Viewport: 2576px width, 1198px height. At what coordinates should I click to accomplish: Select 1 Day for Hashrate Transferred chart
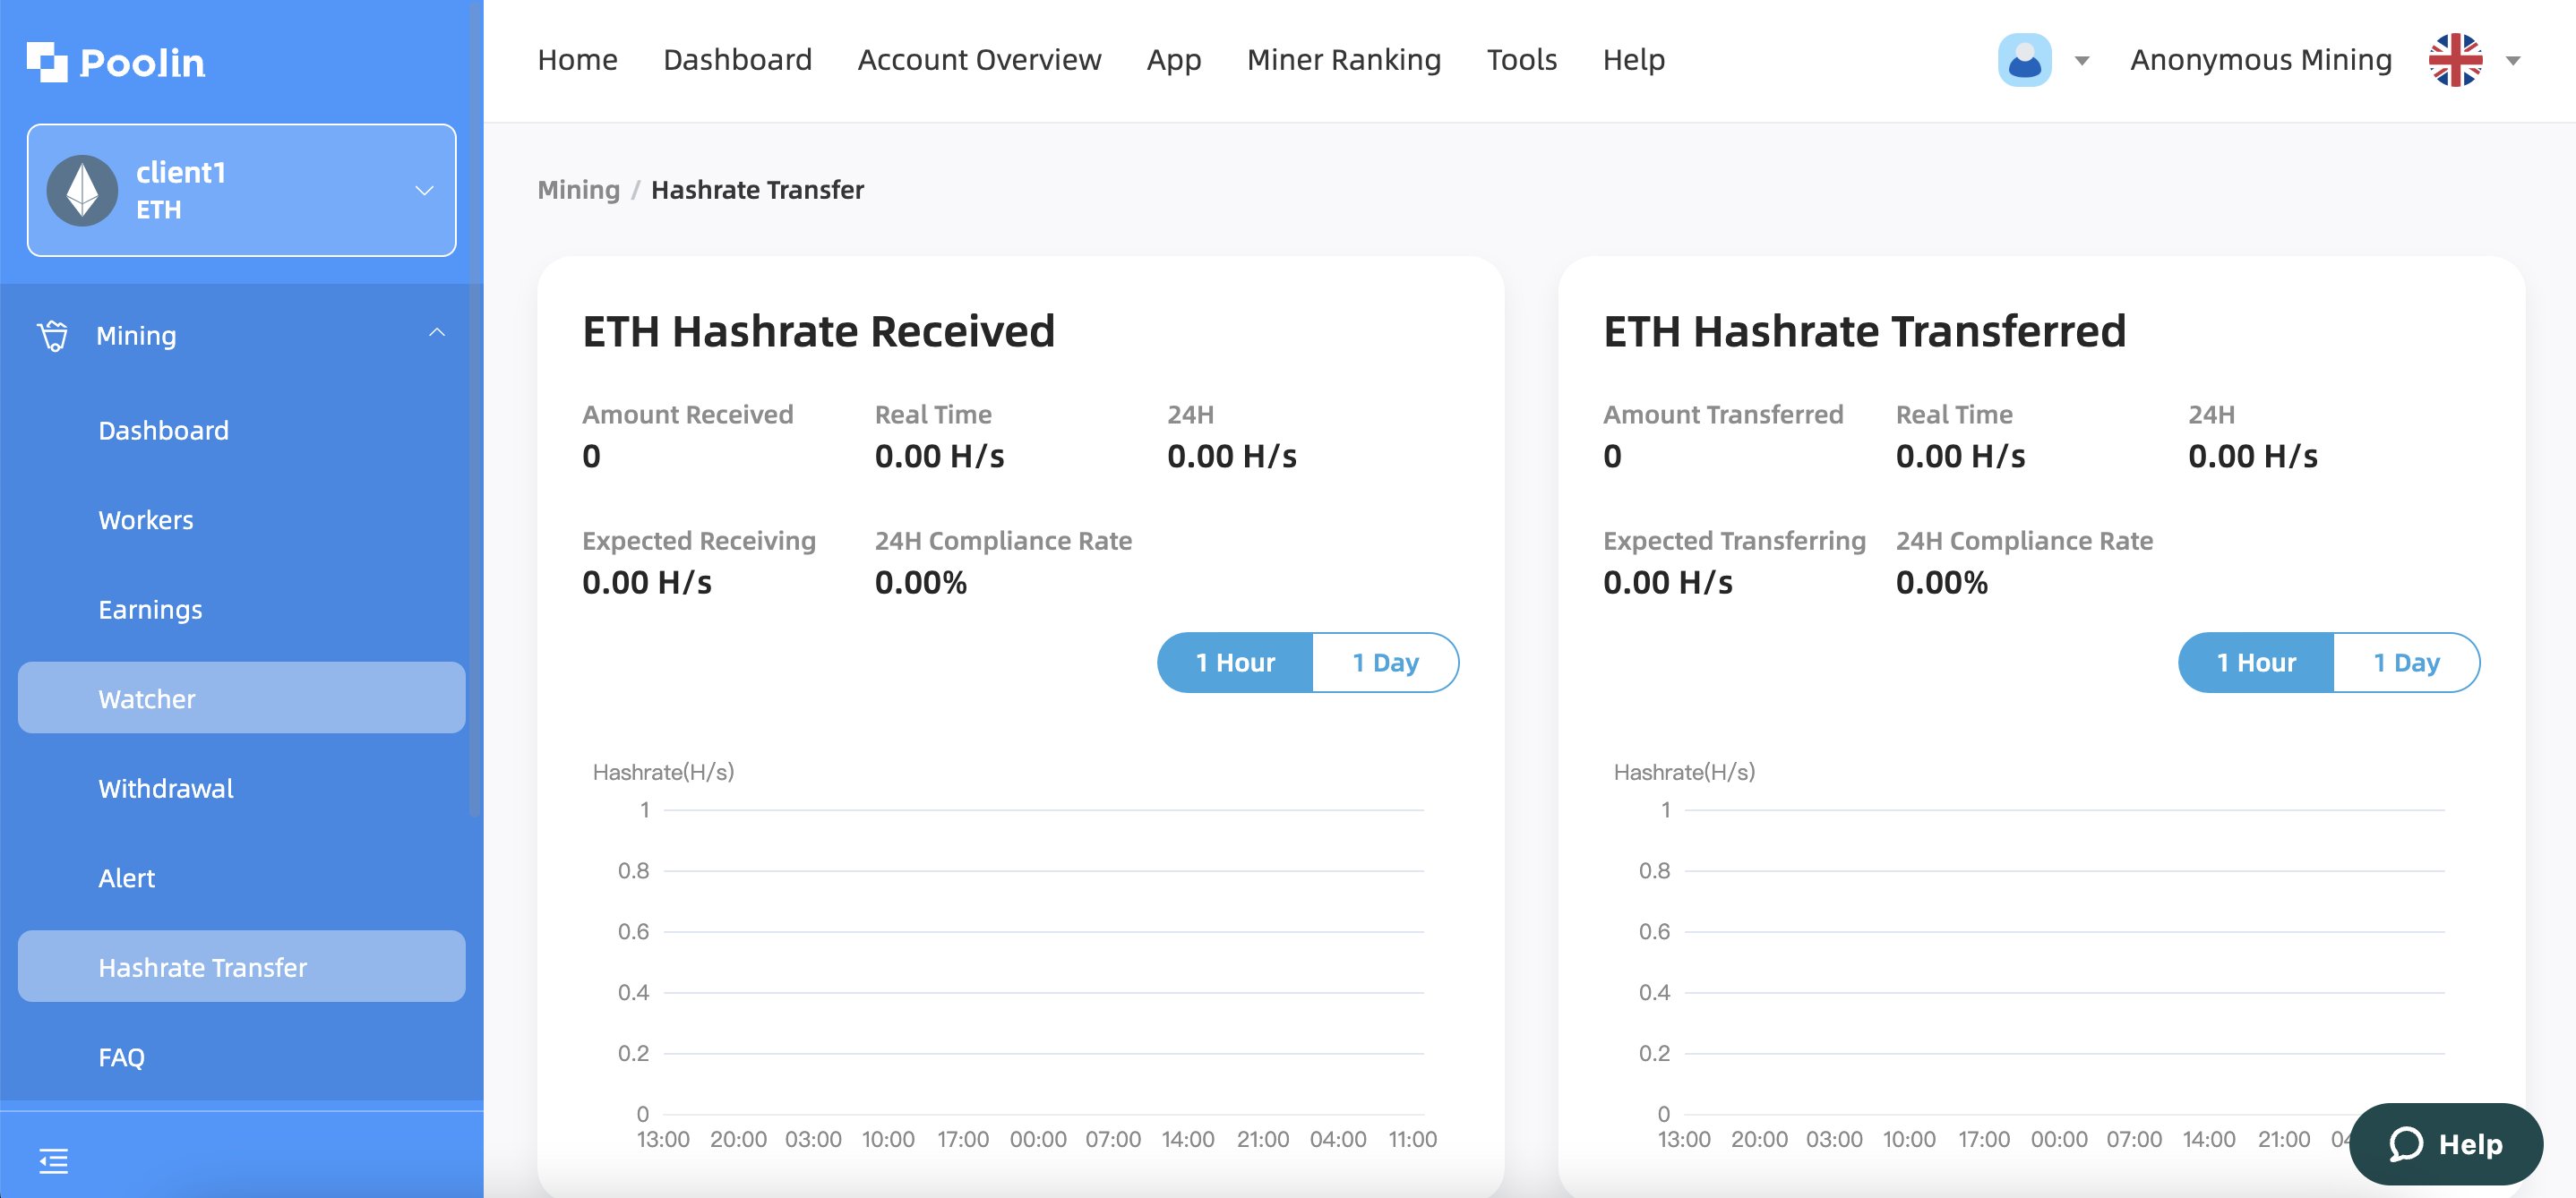point(2406,663)
